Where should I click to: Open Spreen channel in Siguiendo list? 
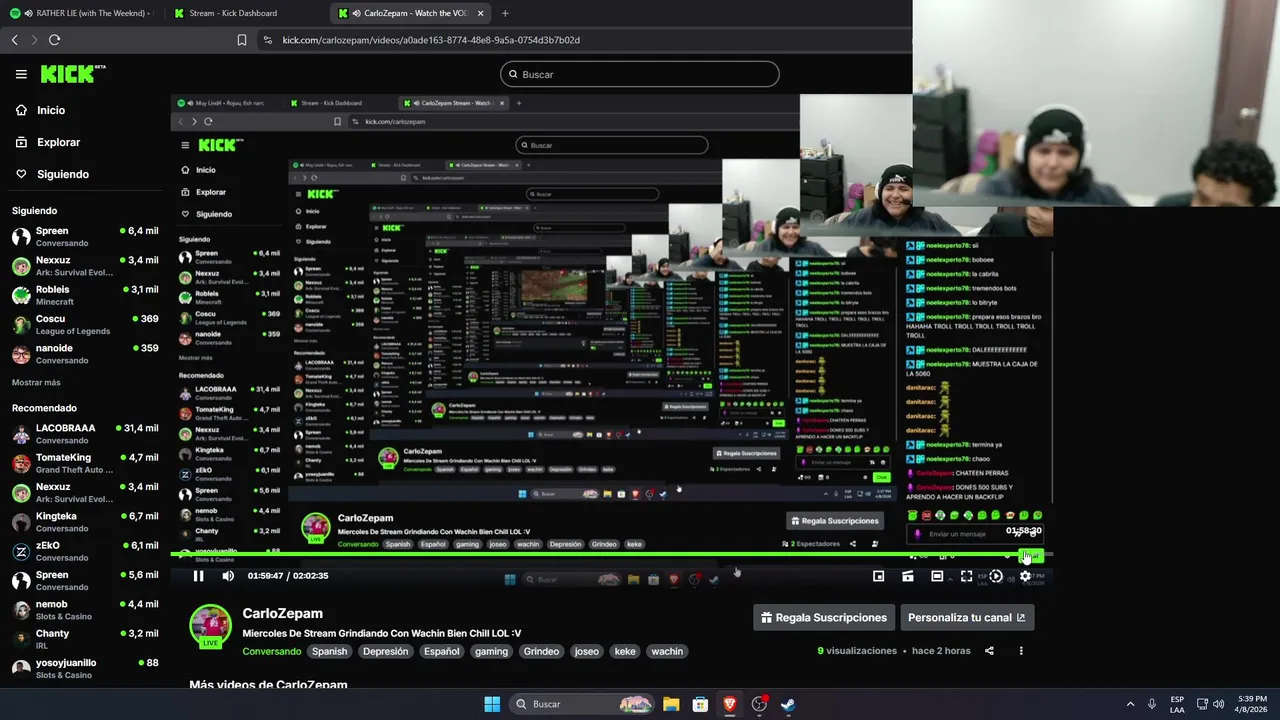(x=85, y=236)
